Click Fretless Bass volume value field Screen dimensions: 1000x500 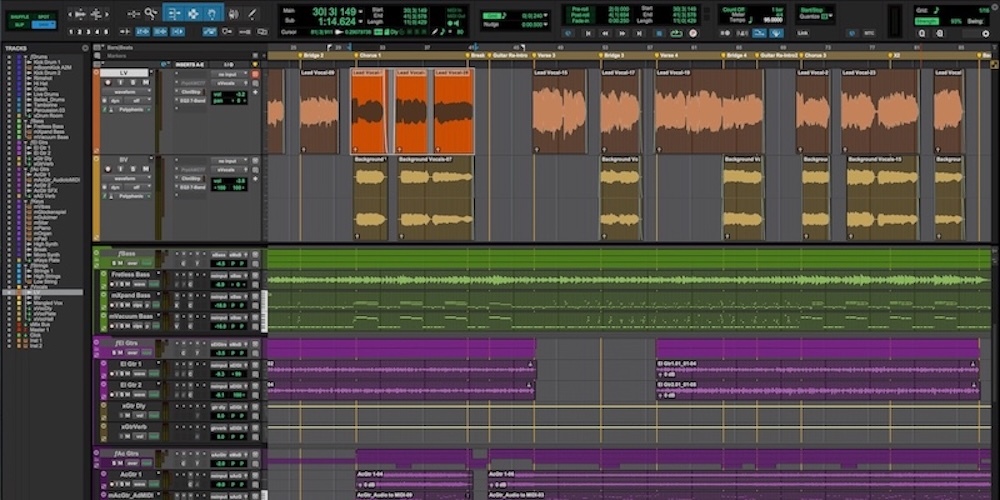tap(219, 284)
